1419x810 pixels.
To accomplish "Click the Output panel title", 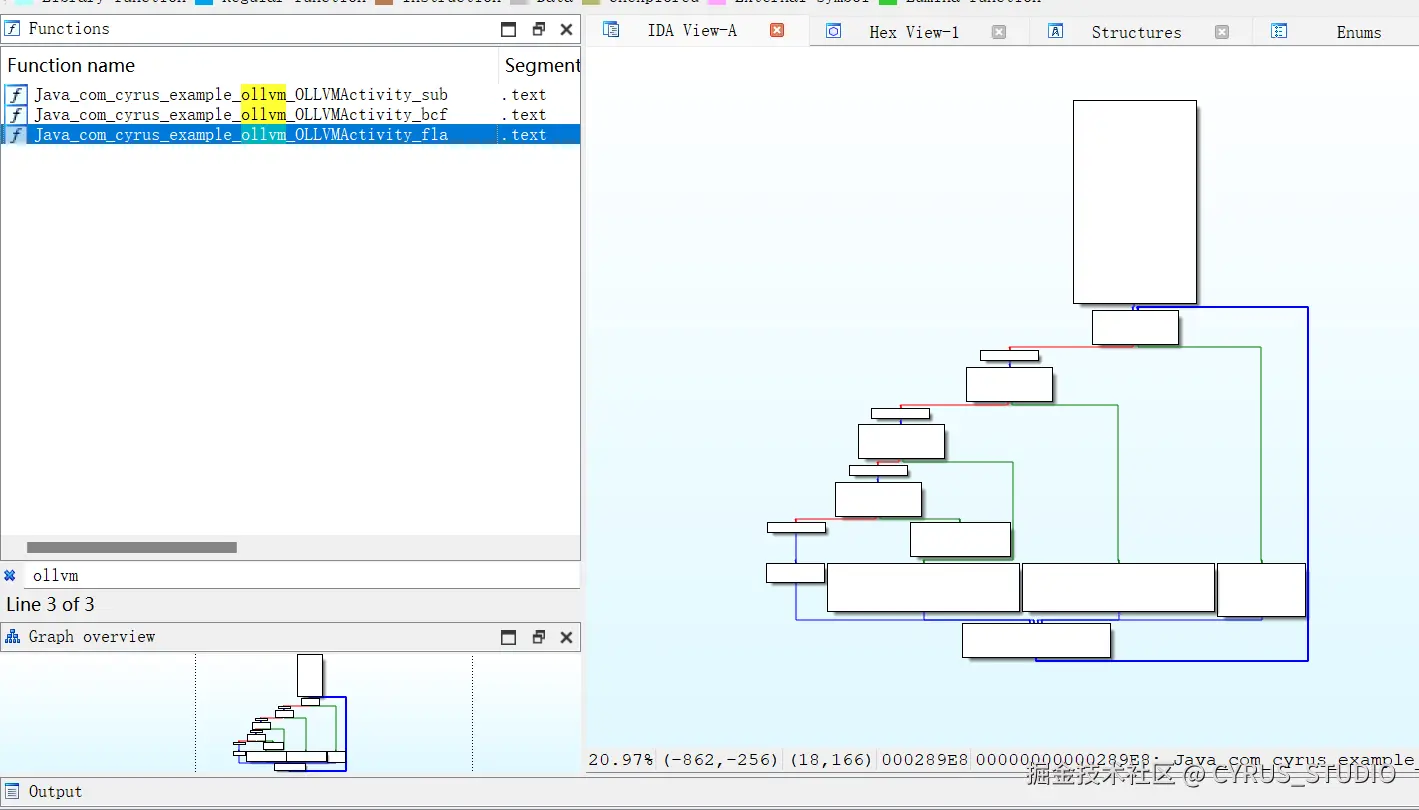I will (x=55, y=792).
